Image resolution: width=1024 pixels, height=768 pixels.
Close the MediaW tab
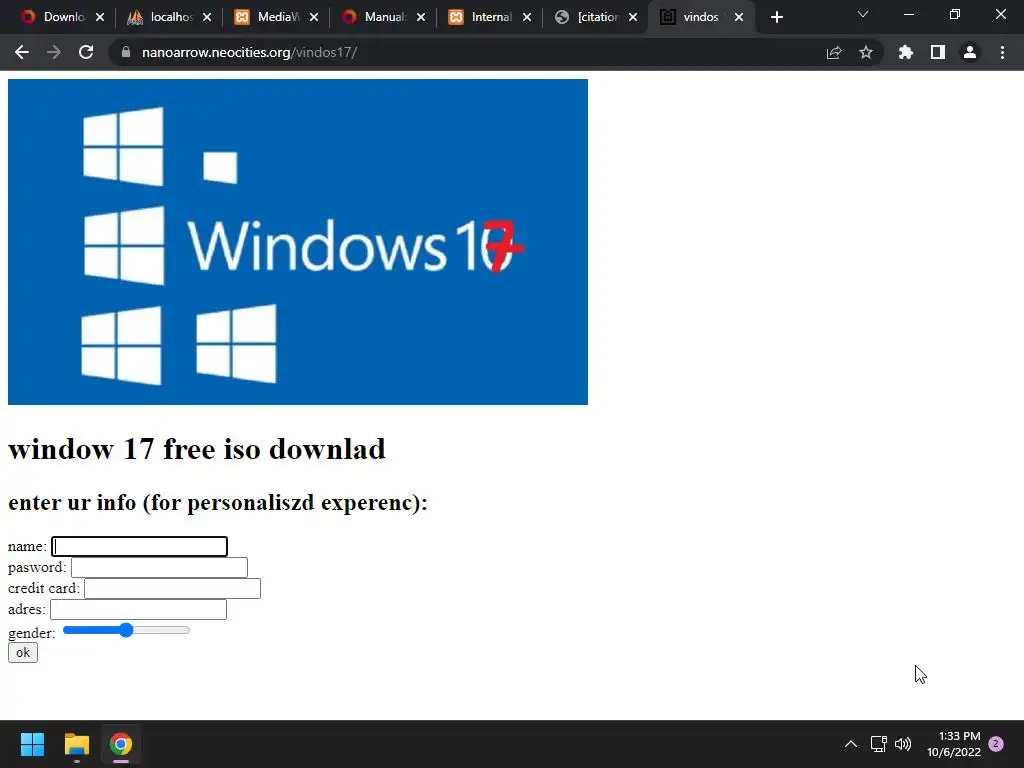pos(314,17)
